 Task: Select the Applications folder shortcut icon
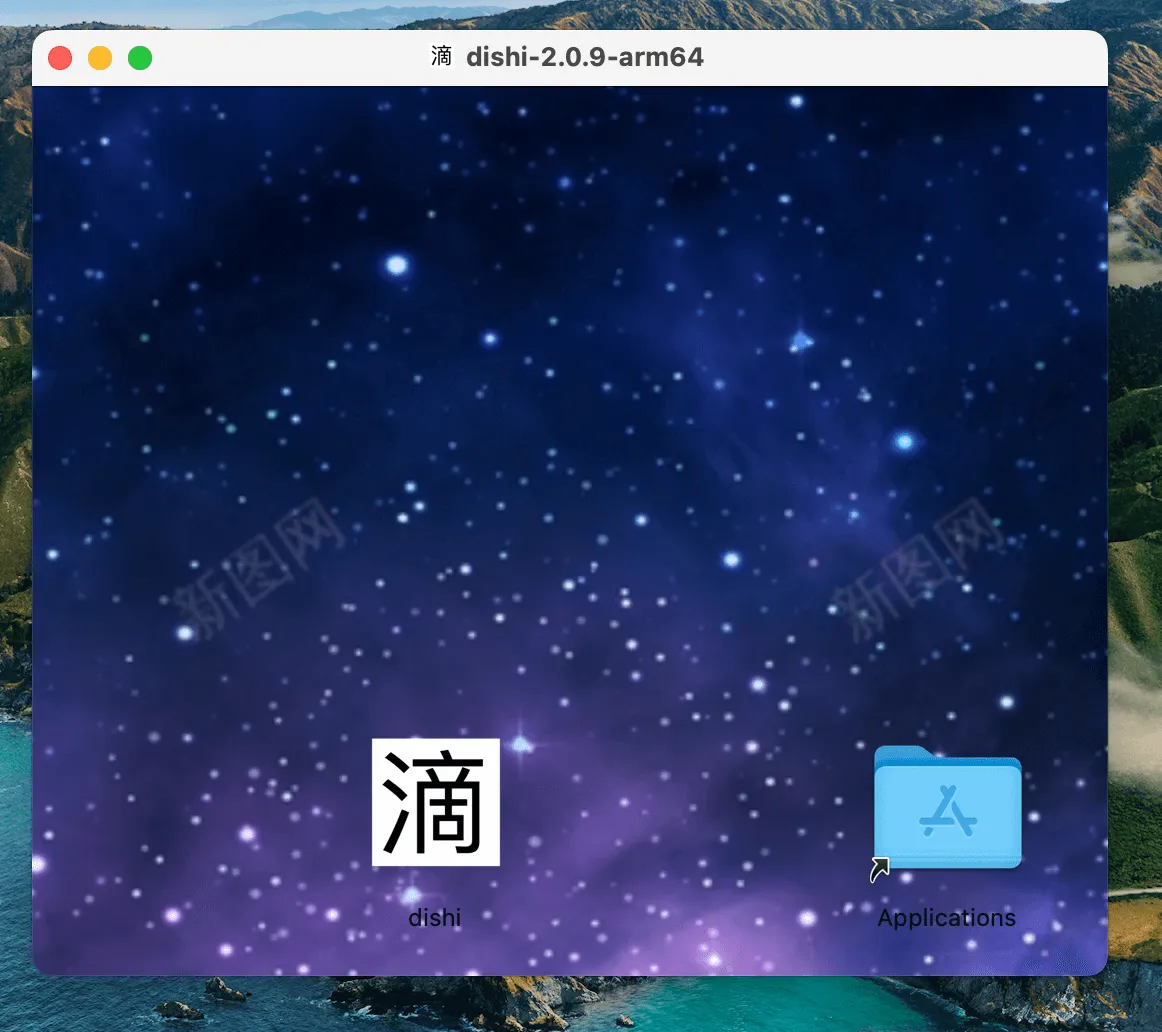[x=947, y=810]
